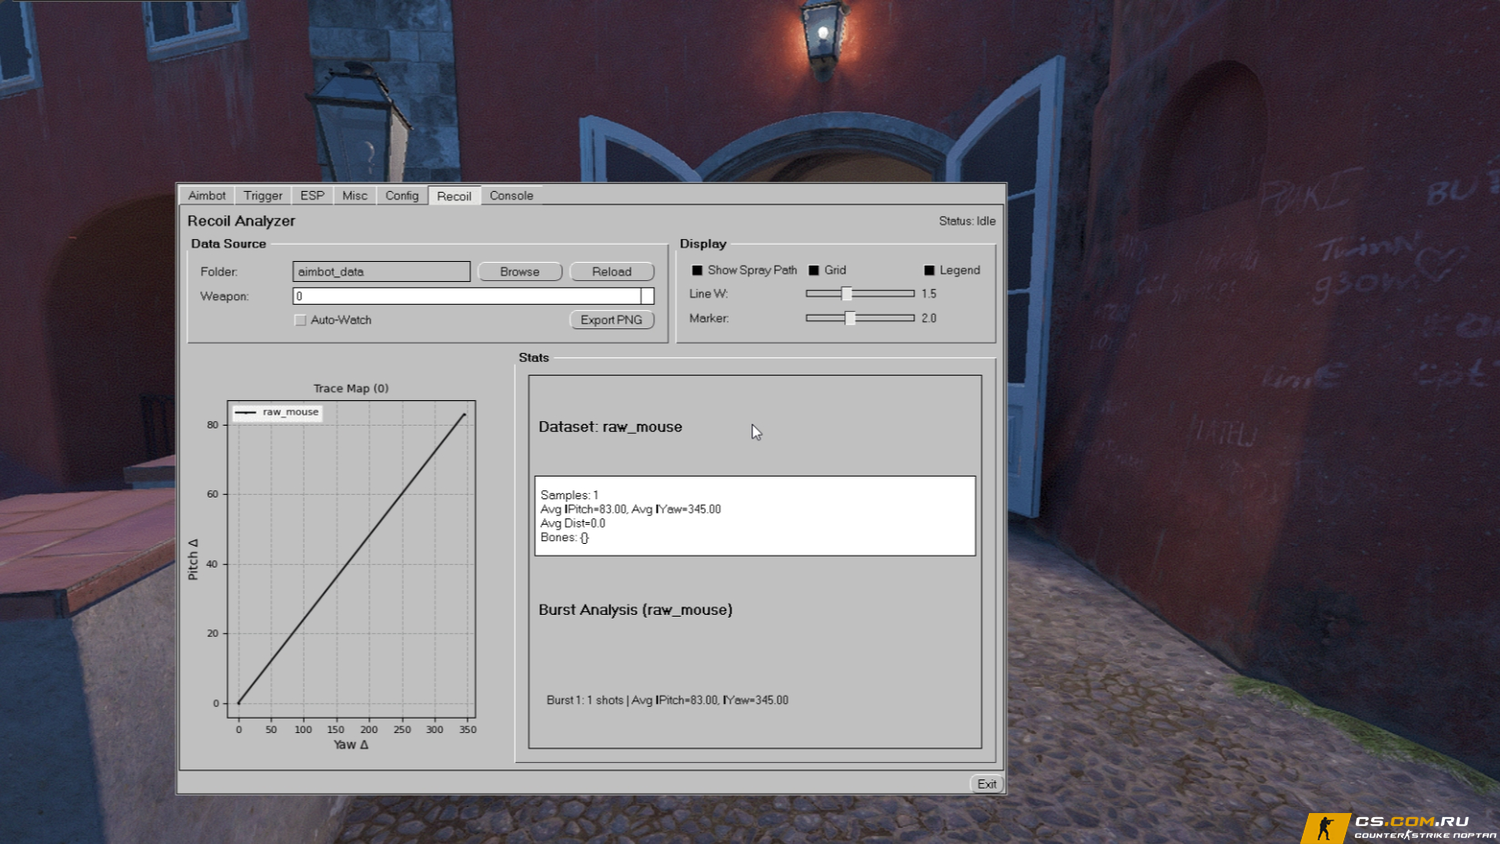Open the Aimbot tab
The image size is (1500, 844).
pyautogui.click(x=207, y=196)
